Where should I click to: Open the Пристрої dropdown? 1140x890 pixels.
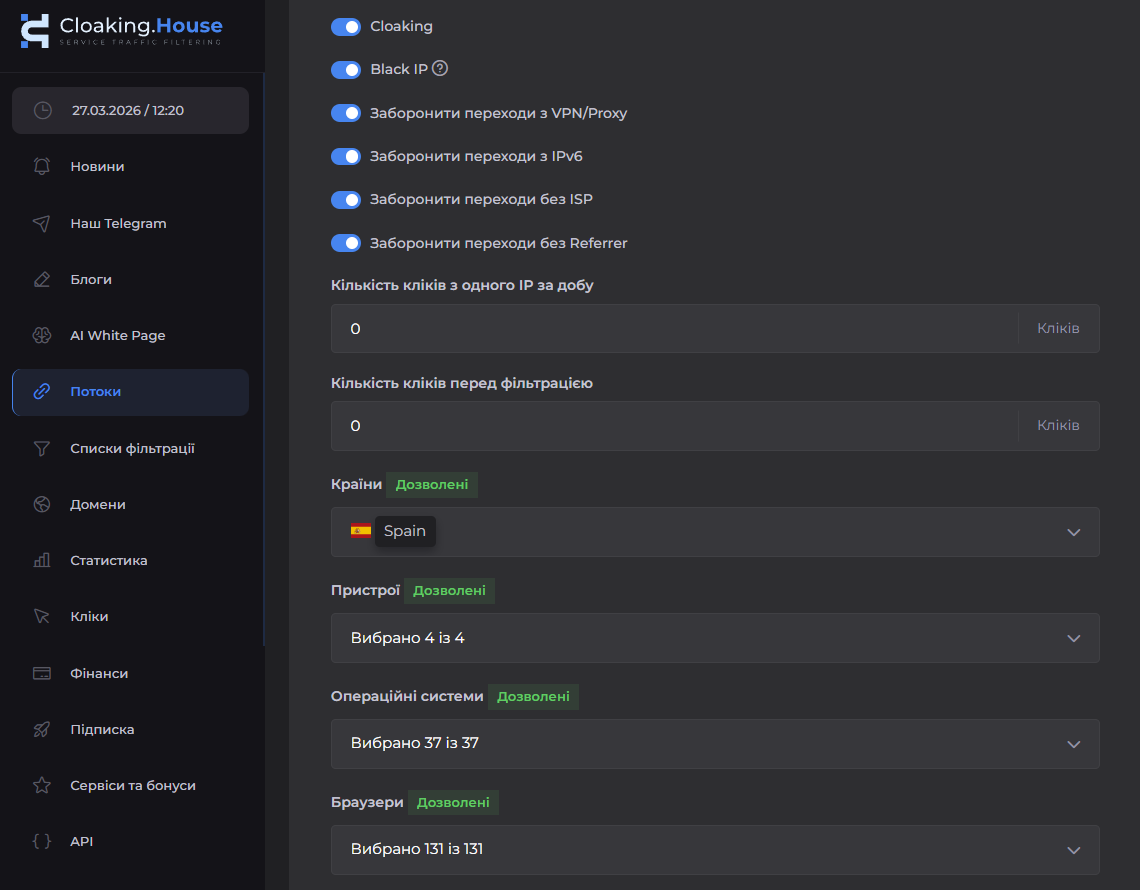[x=714, y=638]
